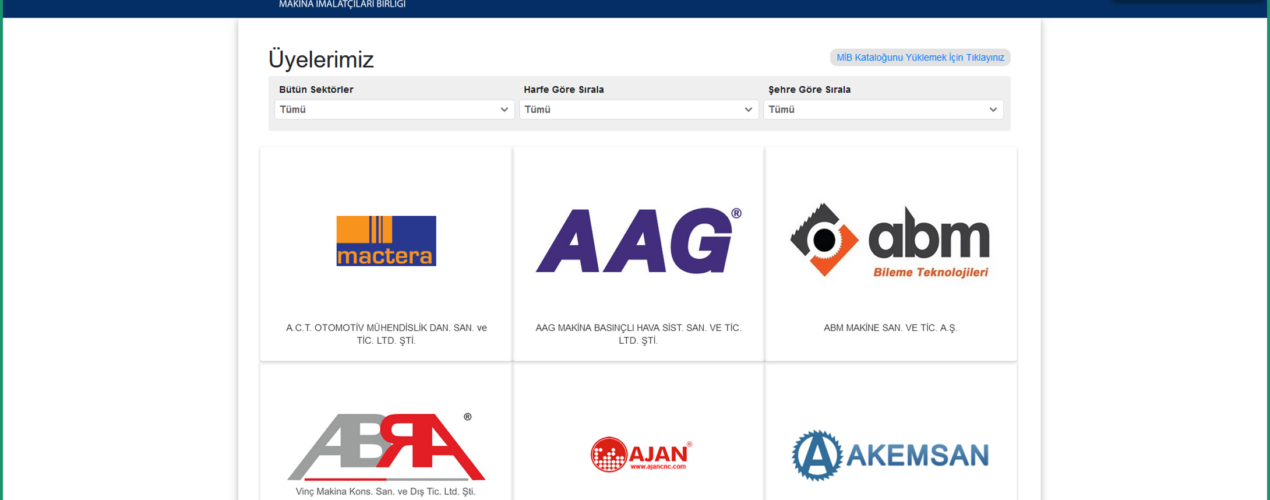Open the Harfe Göre Sırala dropdown
This screenshot has width=1270, height=500.
[639, 110]
